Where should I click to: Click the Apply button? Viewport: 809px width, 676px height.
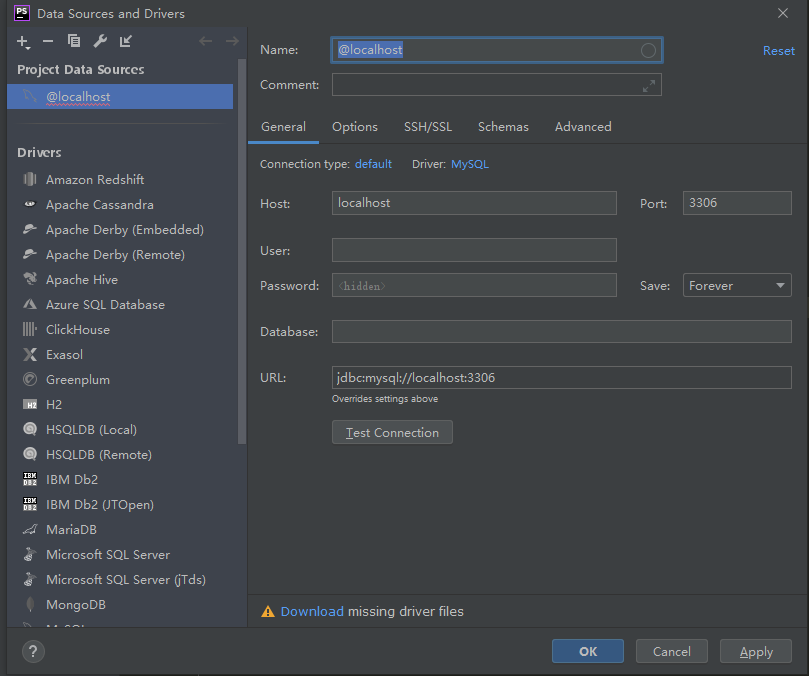tap(755, 651)
